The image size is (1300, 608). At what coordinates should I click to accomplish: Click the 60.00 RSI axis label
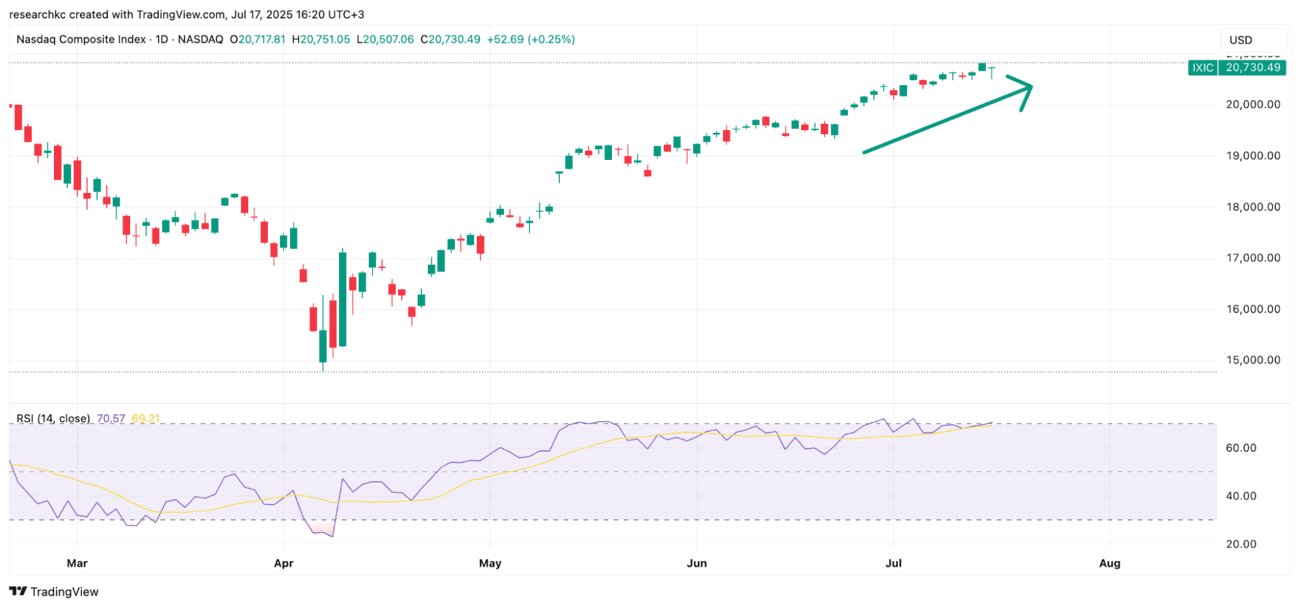coord(1241,448)
